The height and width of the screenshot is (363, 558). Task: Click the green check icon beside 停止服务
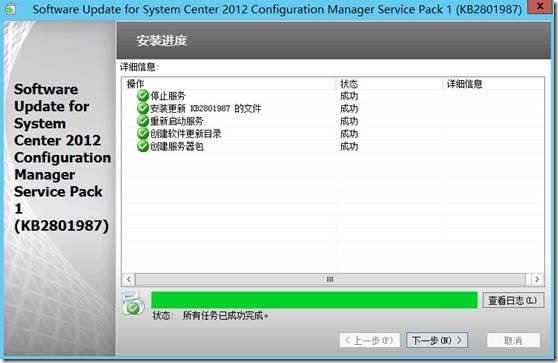143,95
